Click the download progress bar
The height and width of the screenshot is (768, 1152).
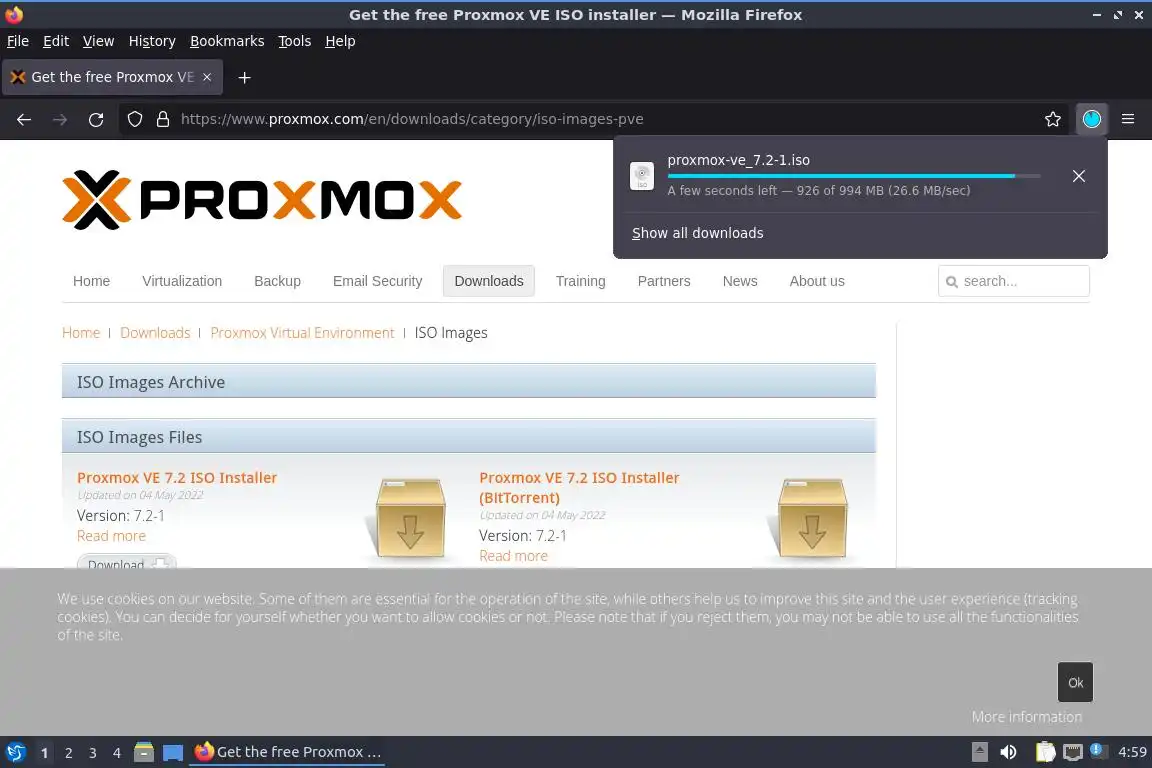(x=854, y=176)
